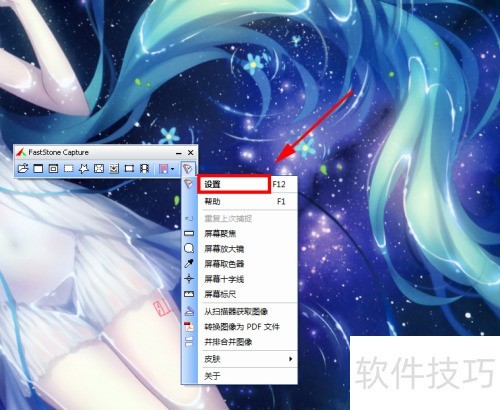The image size is (500, 410).
Task: Close the FastStone Capture window
Action: tap(191, 152)
